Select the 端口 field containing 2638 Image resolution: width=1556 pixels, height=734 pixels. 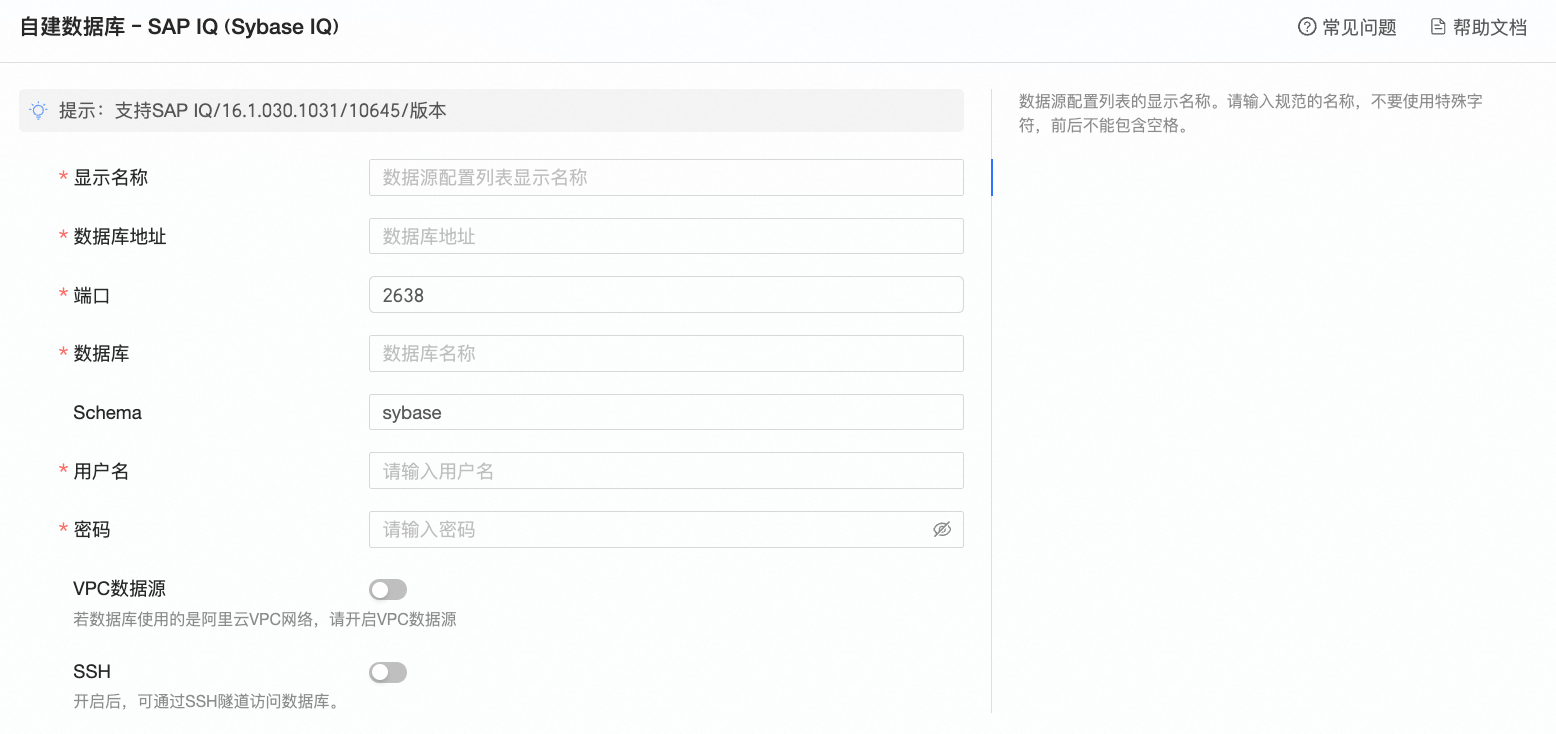point(666,295)
